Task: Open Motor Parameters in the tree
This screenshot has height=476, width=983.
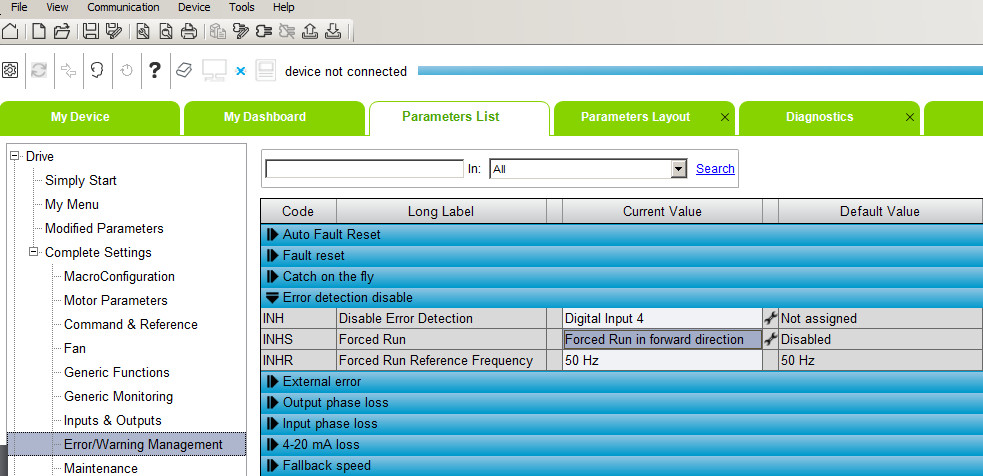Action: 115,300
